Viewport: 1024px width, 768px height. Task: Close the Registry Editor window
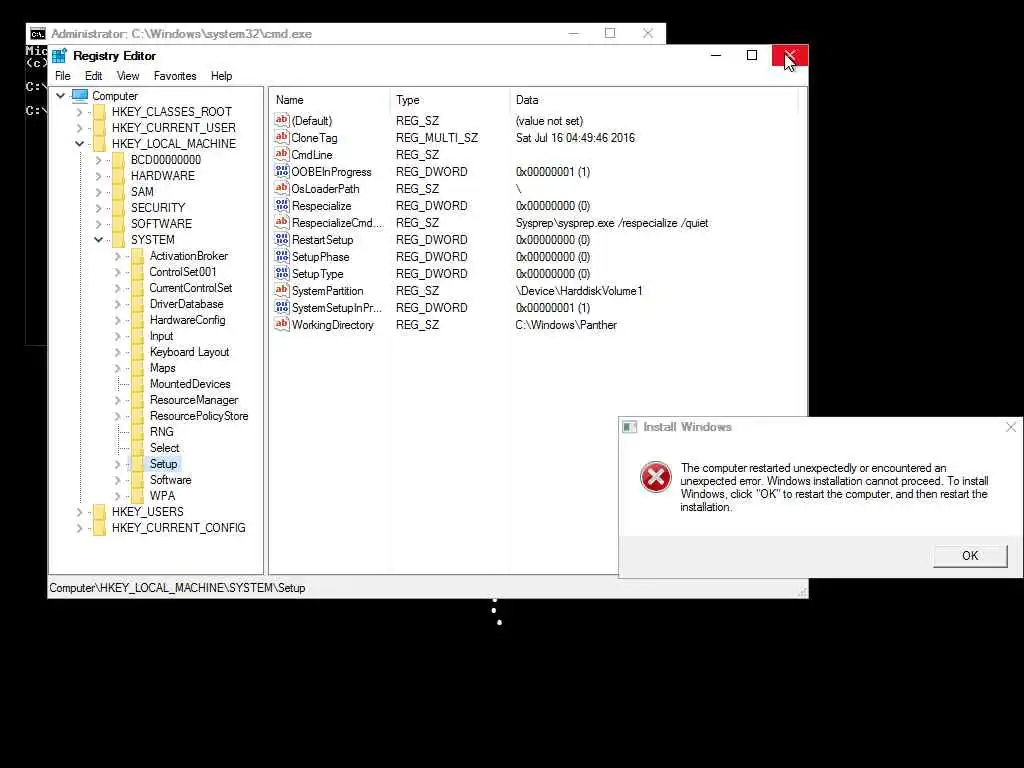[x=790, y=56]
